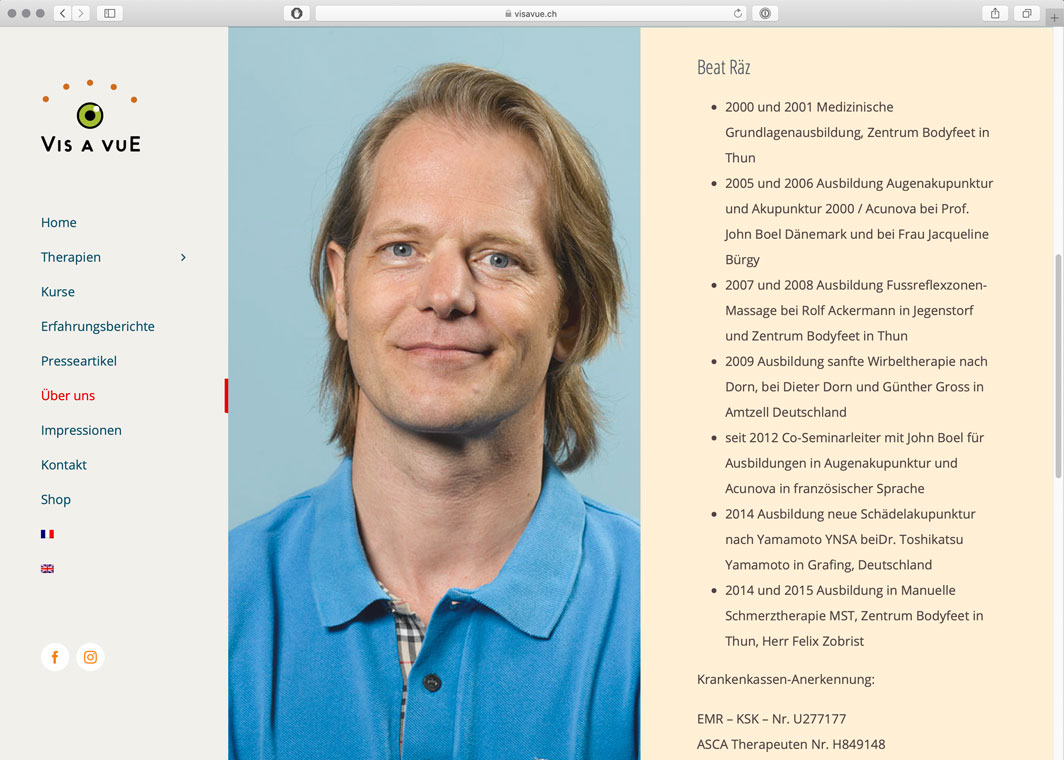The height and width of the screenshot is (760, 1064).
Task: Expand the Therapien submenu chevron
Action: click(x=183, y=258)
